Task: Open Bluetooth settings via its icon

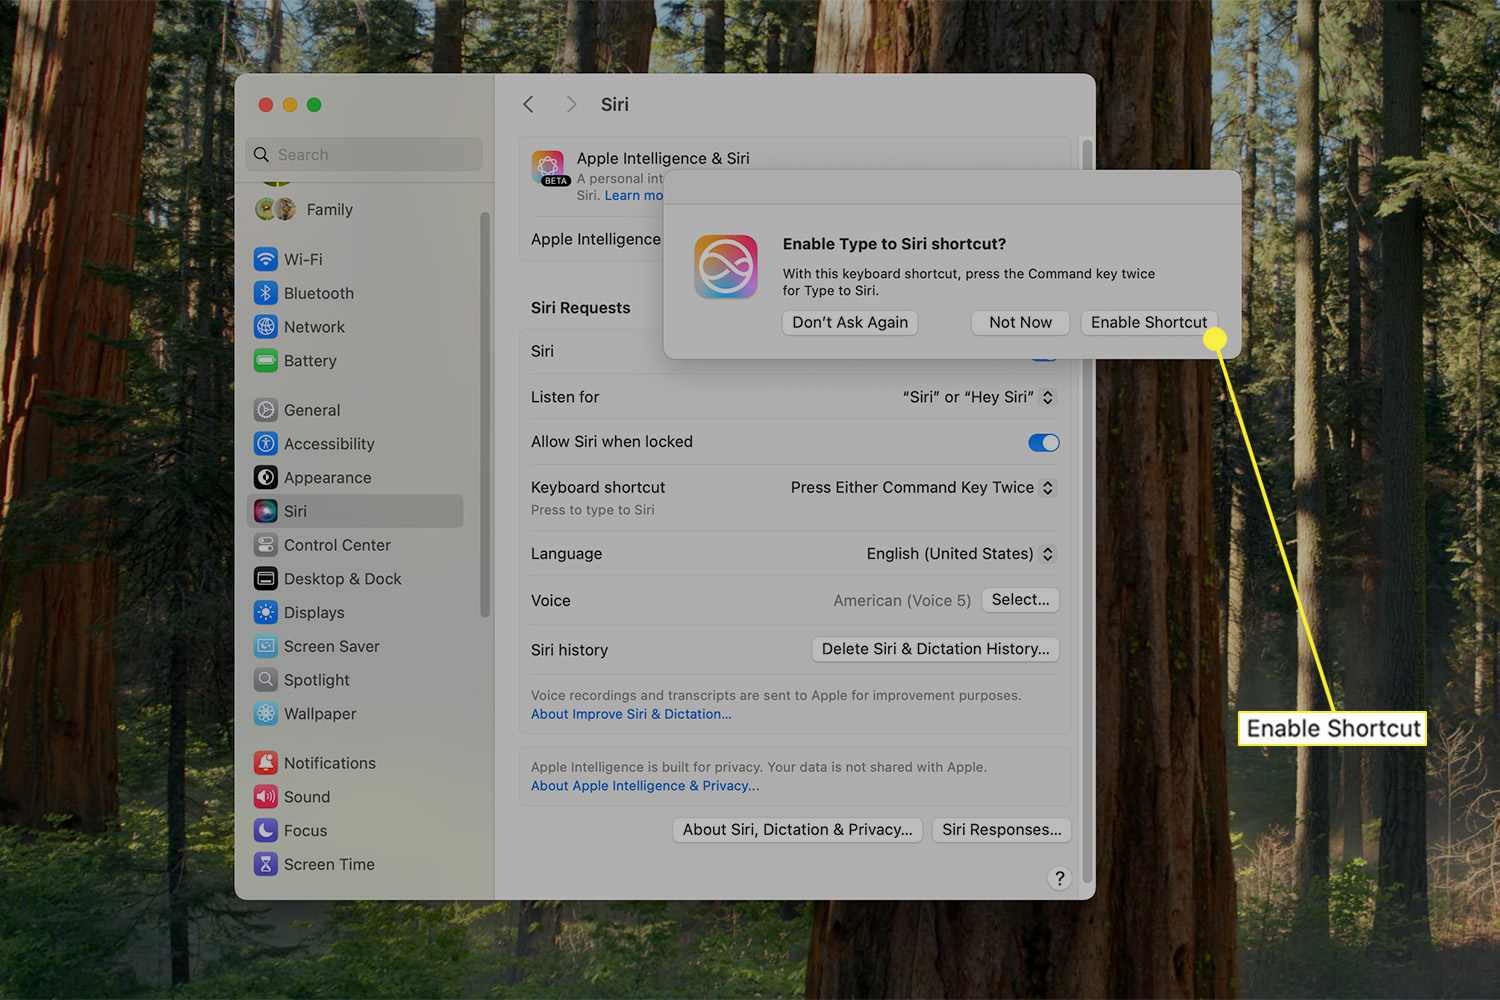Action: point(265,293)
